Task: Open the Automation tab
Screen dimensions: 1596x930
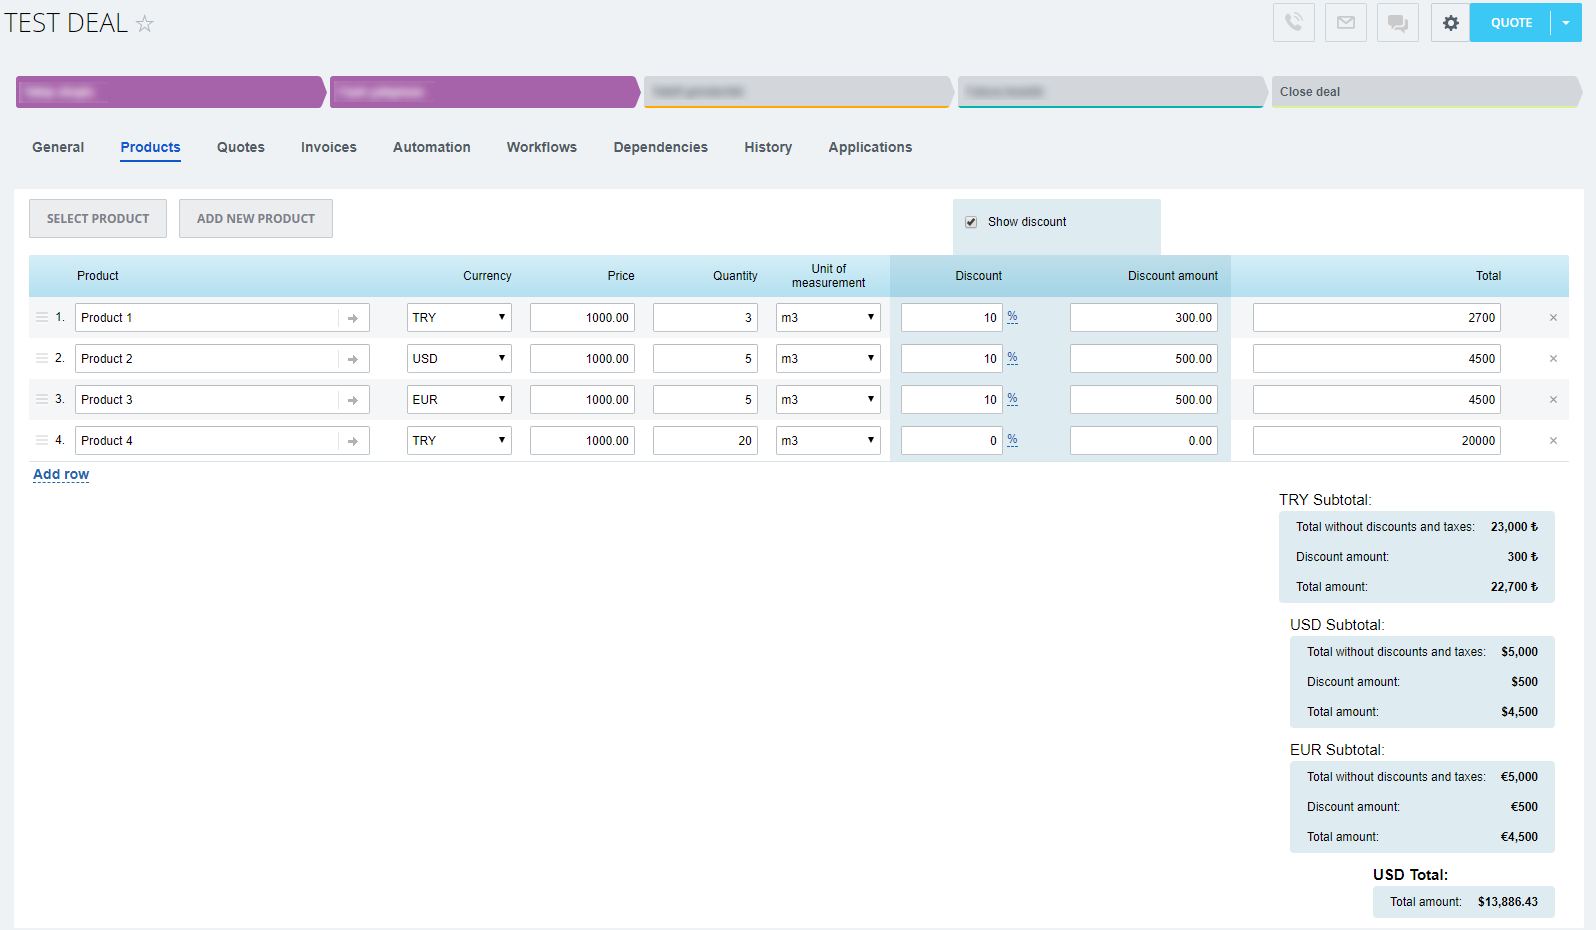Action: 432,147
